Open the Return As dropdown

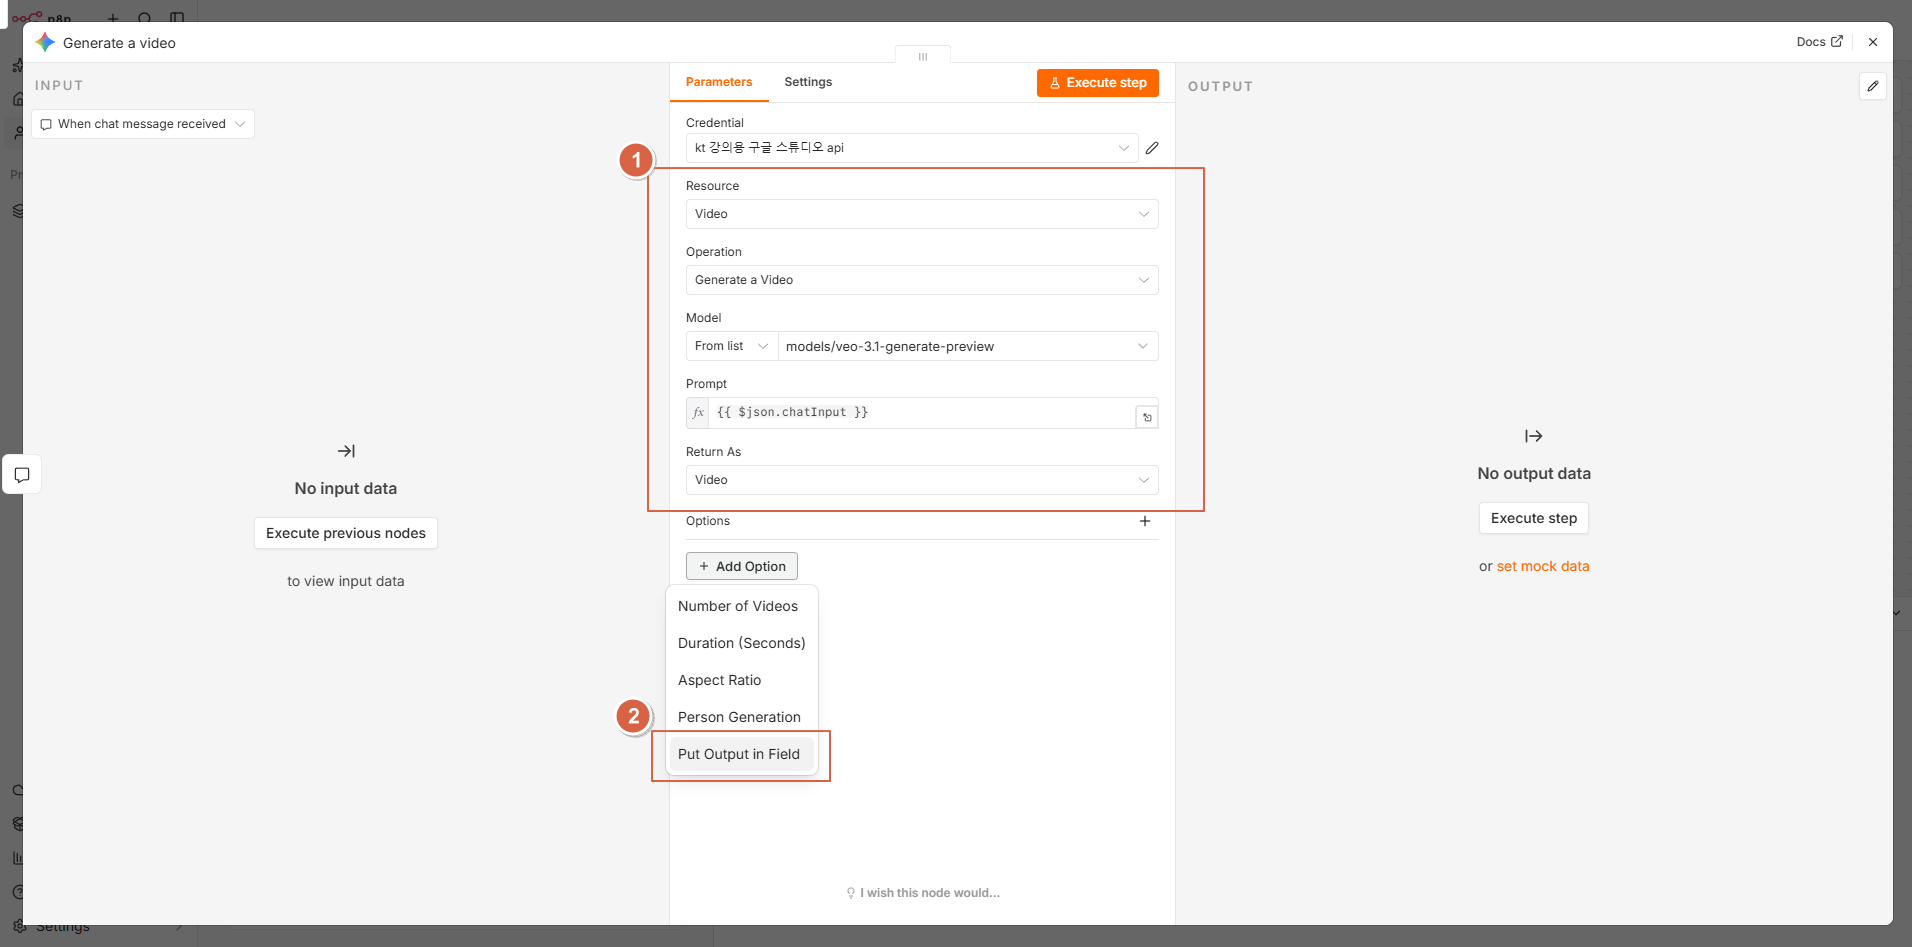[922, 480]
